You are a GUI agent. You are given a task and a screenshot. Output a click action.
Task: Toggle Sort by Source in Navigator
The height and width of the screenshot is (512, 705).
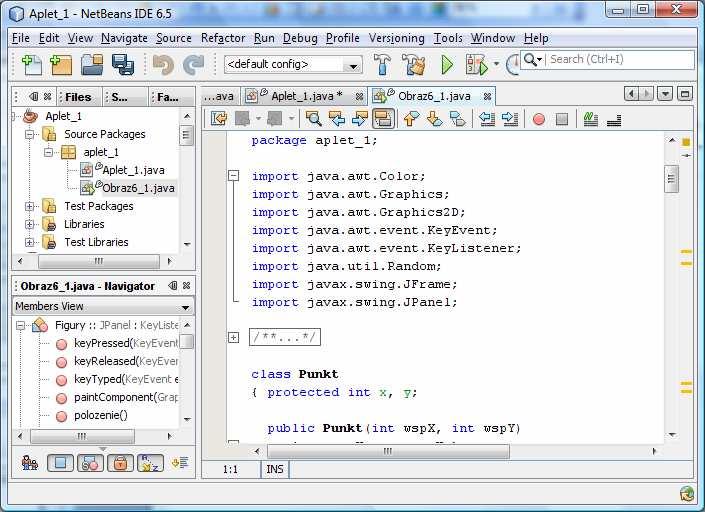pos(180,463)
